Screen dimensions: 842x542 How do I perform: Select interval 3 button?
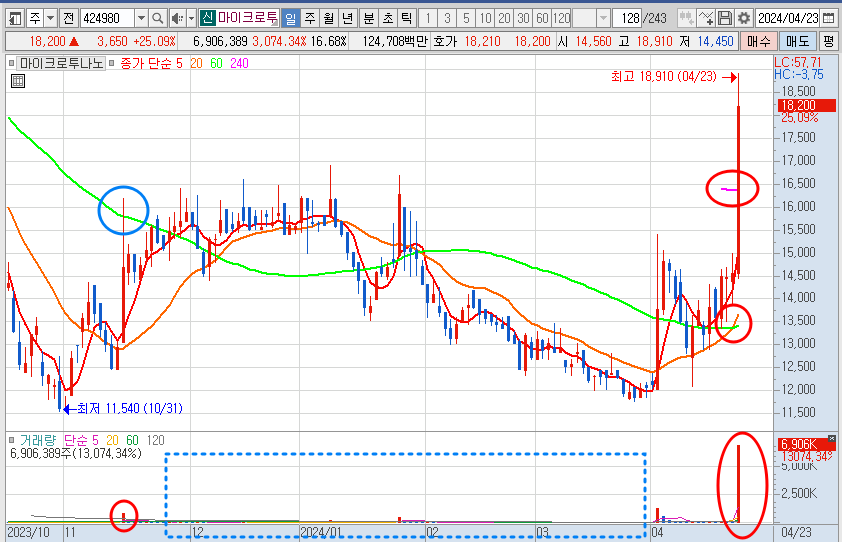tap(447, 19)
